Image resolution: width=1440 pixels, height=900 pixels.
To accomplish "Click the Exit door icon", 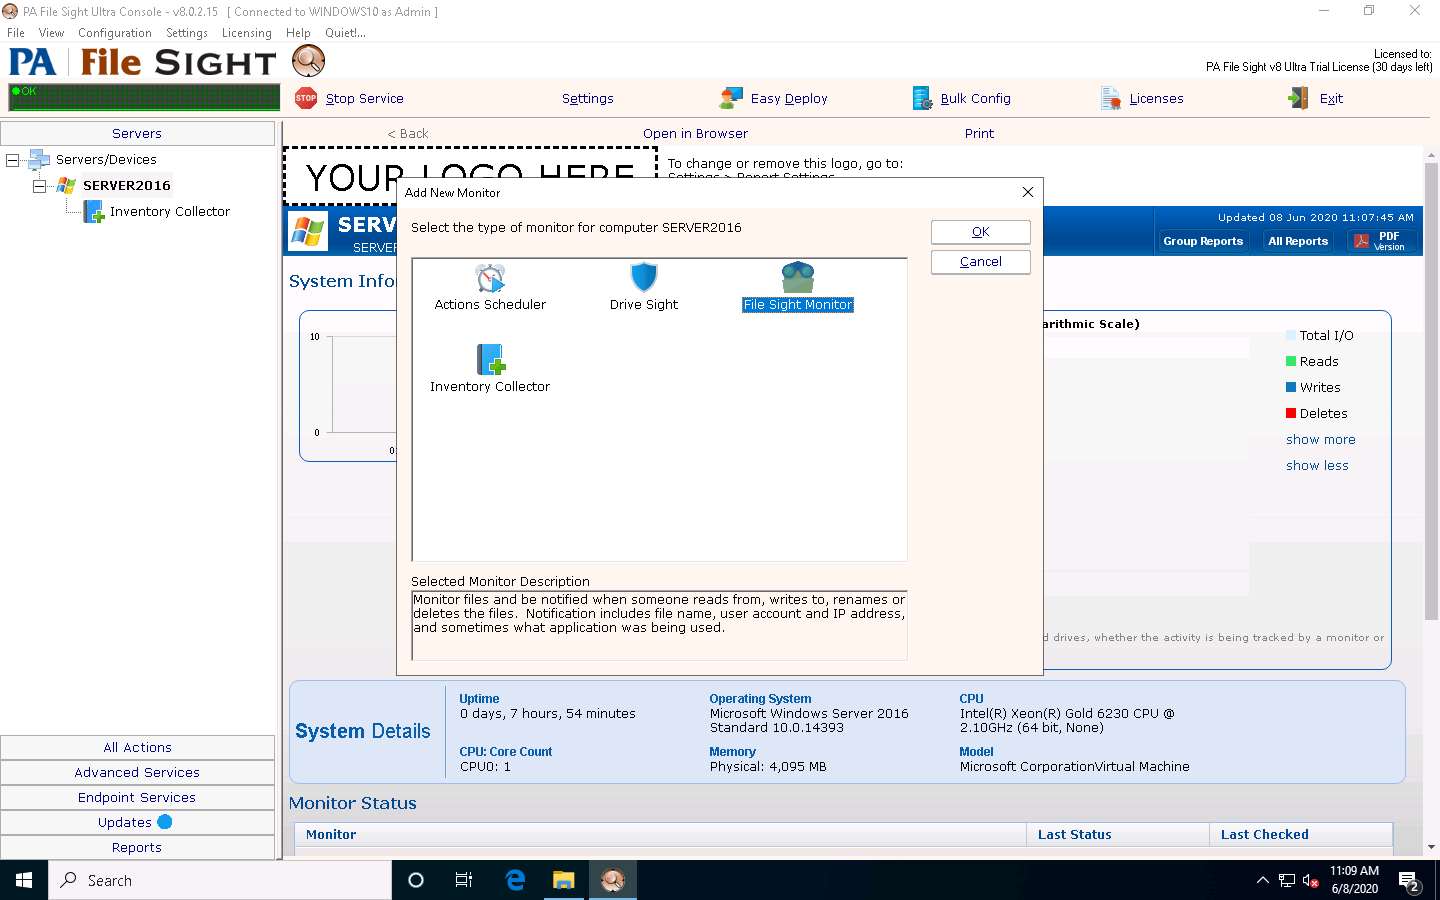I will tap(1299, 98).
